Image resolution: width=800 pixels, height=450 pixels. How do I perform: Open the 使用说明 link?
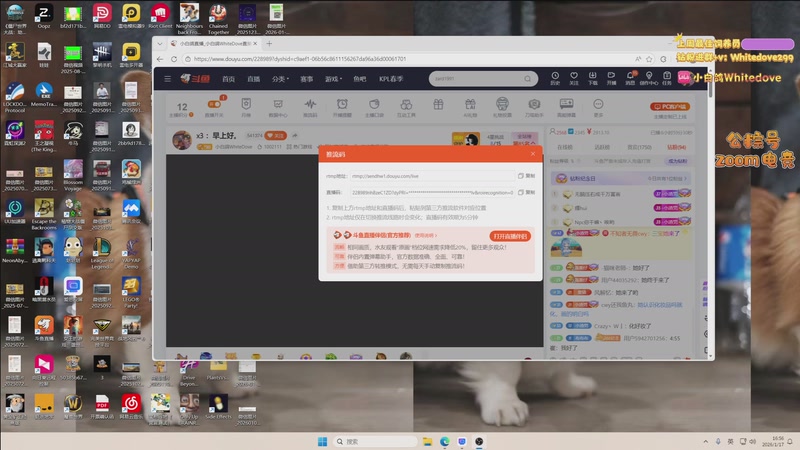point(425,235)
